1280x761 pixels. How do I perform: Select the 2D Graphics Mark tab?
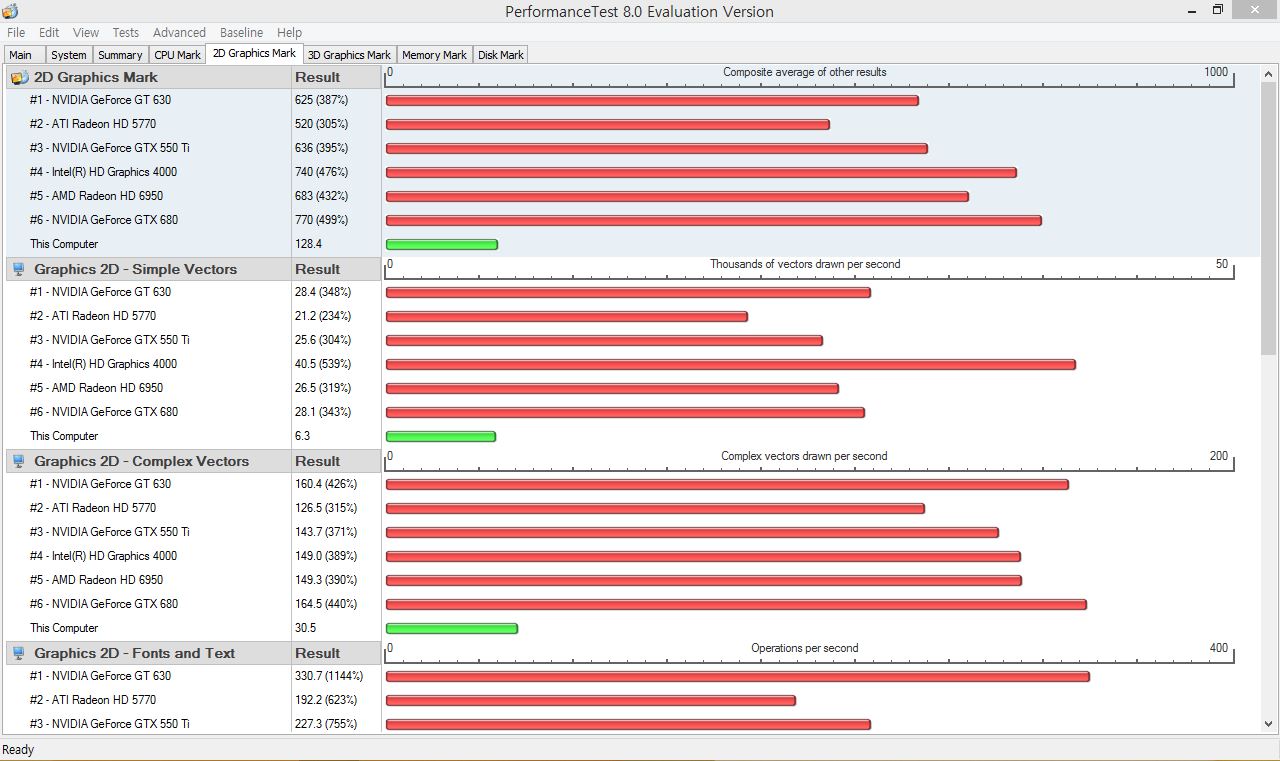click(254, 54)
